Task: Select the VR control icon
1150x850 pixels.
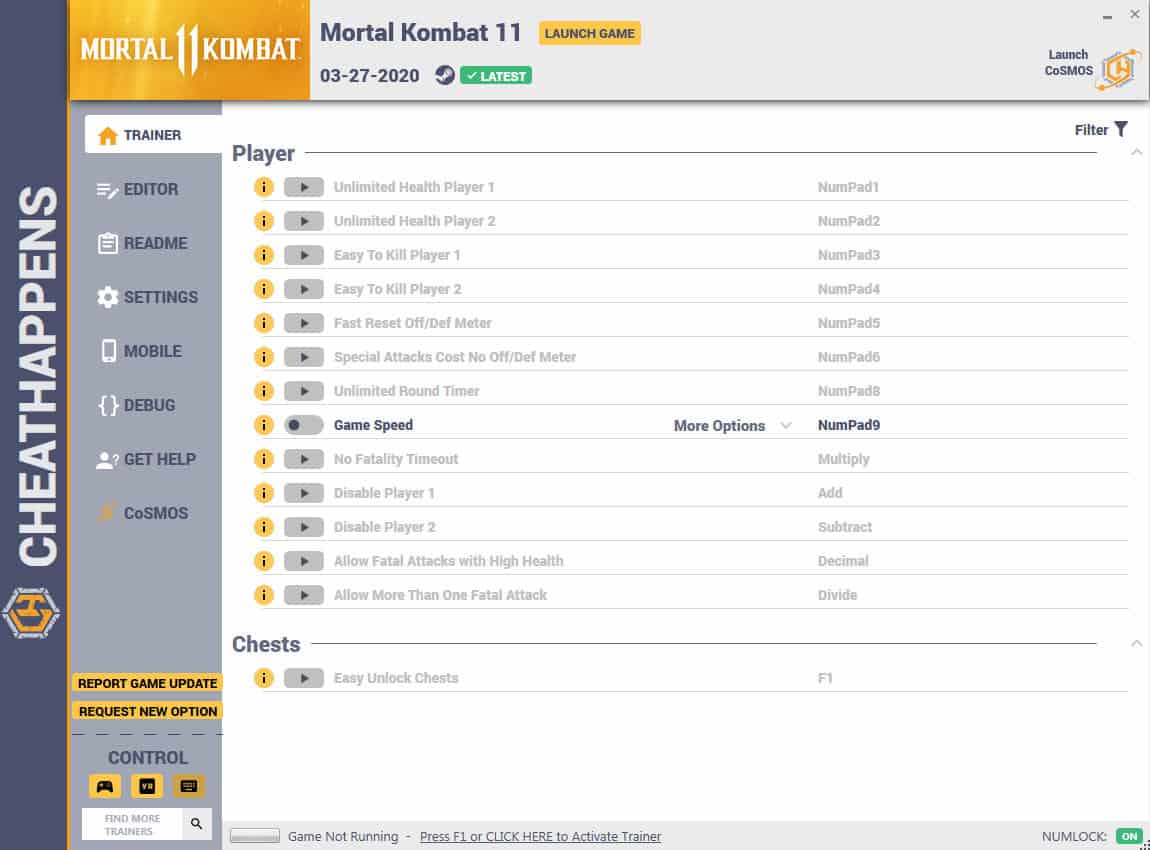Action: (147, 785)
